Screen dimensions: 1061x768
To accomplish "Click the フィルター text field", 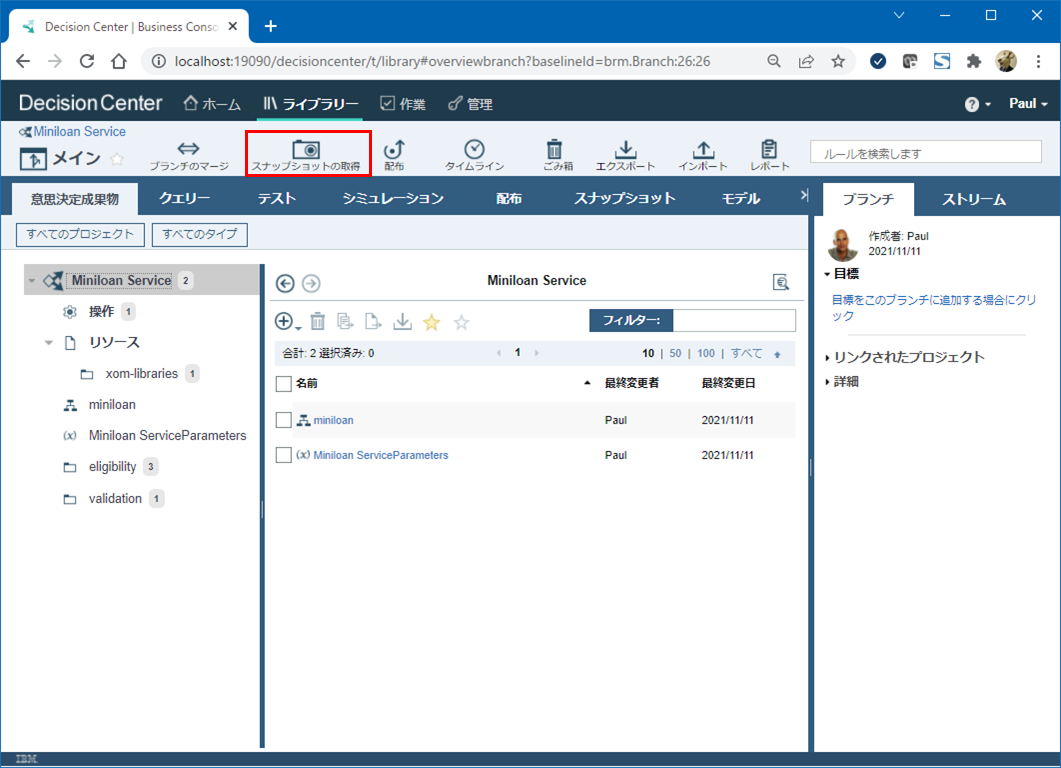I will 734,320.
